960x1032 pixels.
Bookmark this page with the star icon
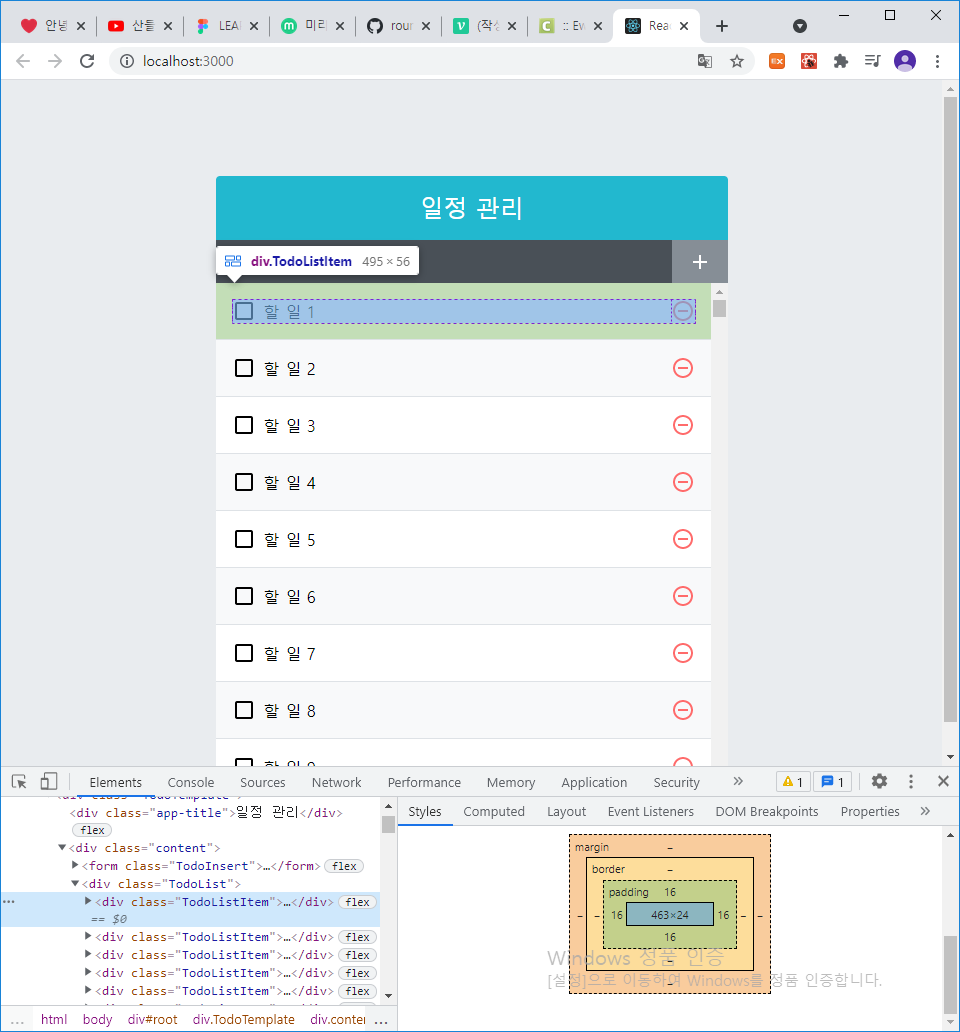(736, 61)
